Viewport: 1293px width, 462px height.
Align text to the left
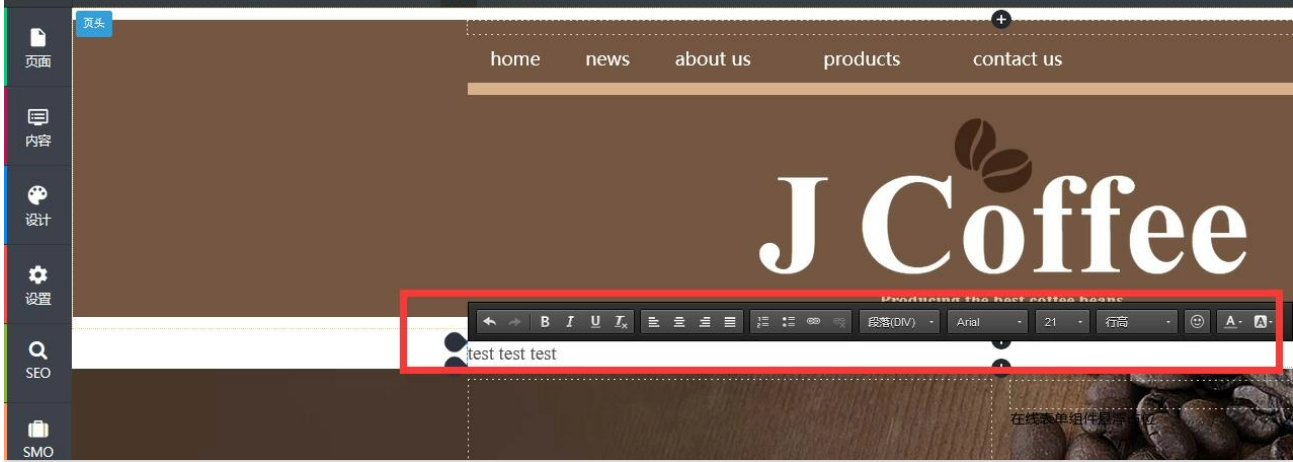tap(653, 322)
